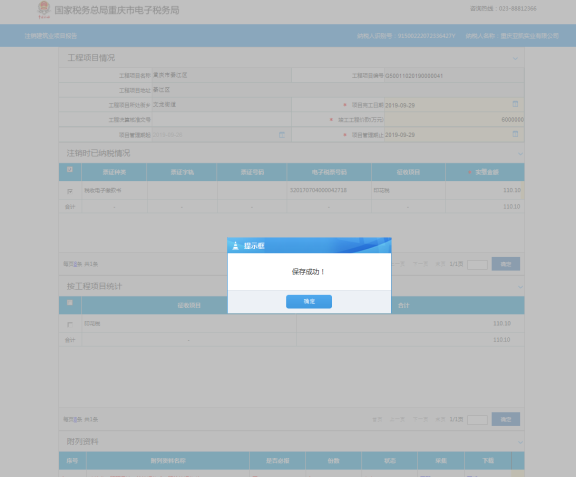This screenshot has height=478, width=577.
Task: Open calendar for 项目完工日期 field
Action: click(515, 104)
